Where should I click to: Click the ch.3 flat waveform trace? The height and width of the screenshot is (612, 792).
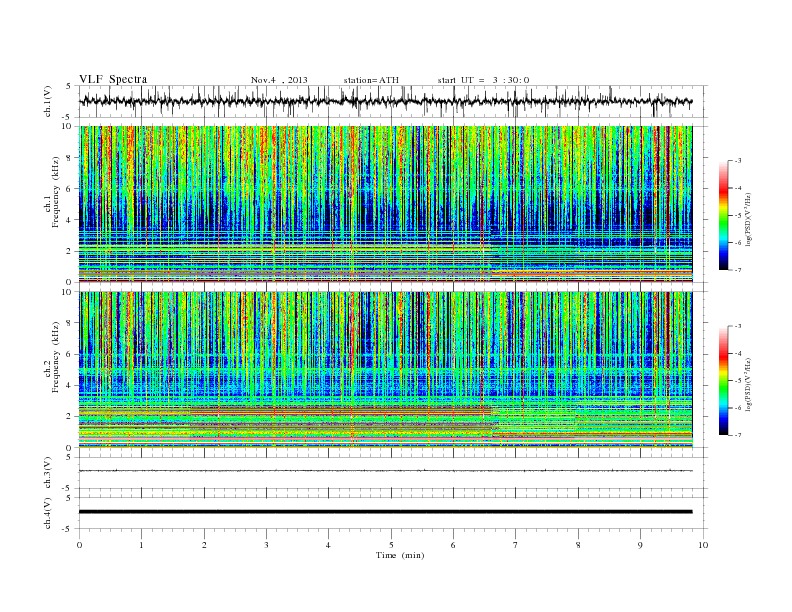pos(385,471)
